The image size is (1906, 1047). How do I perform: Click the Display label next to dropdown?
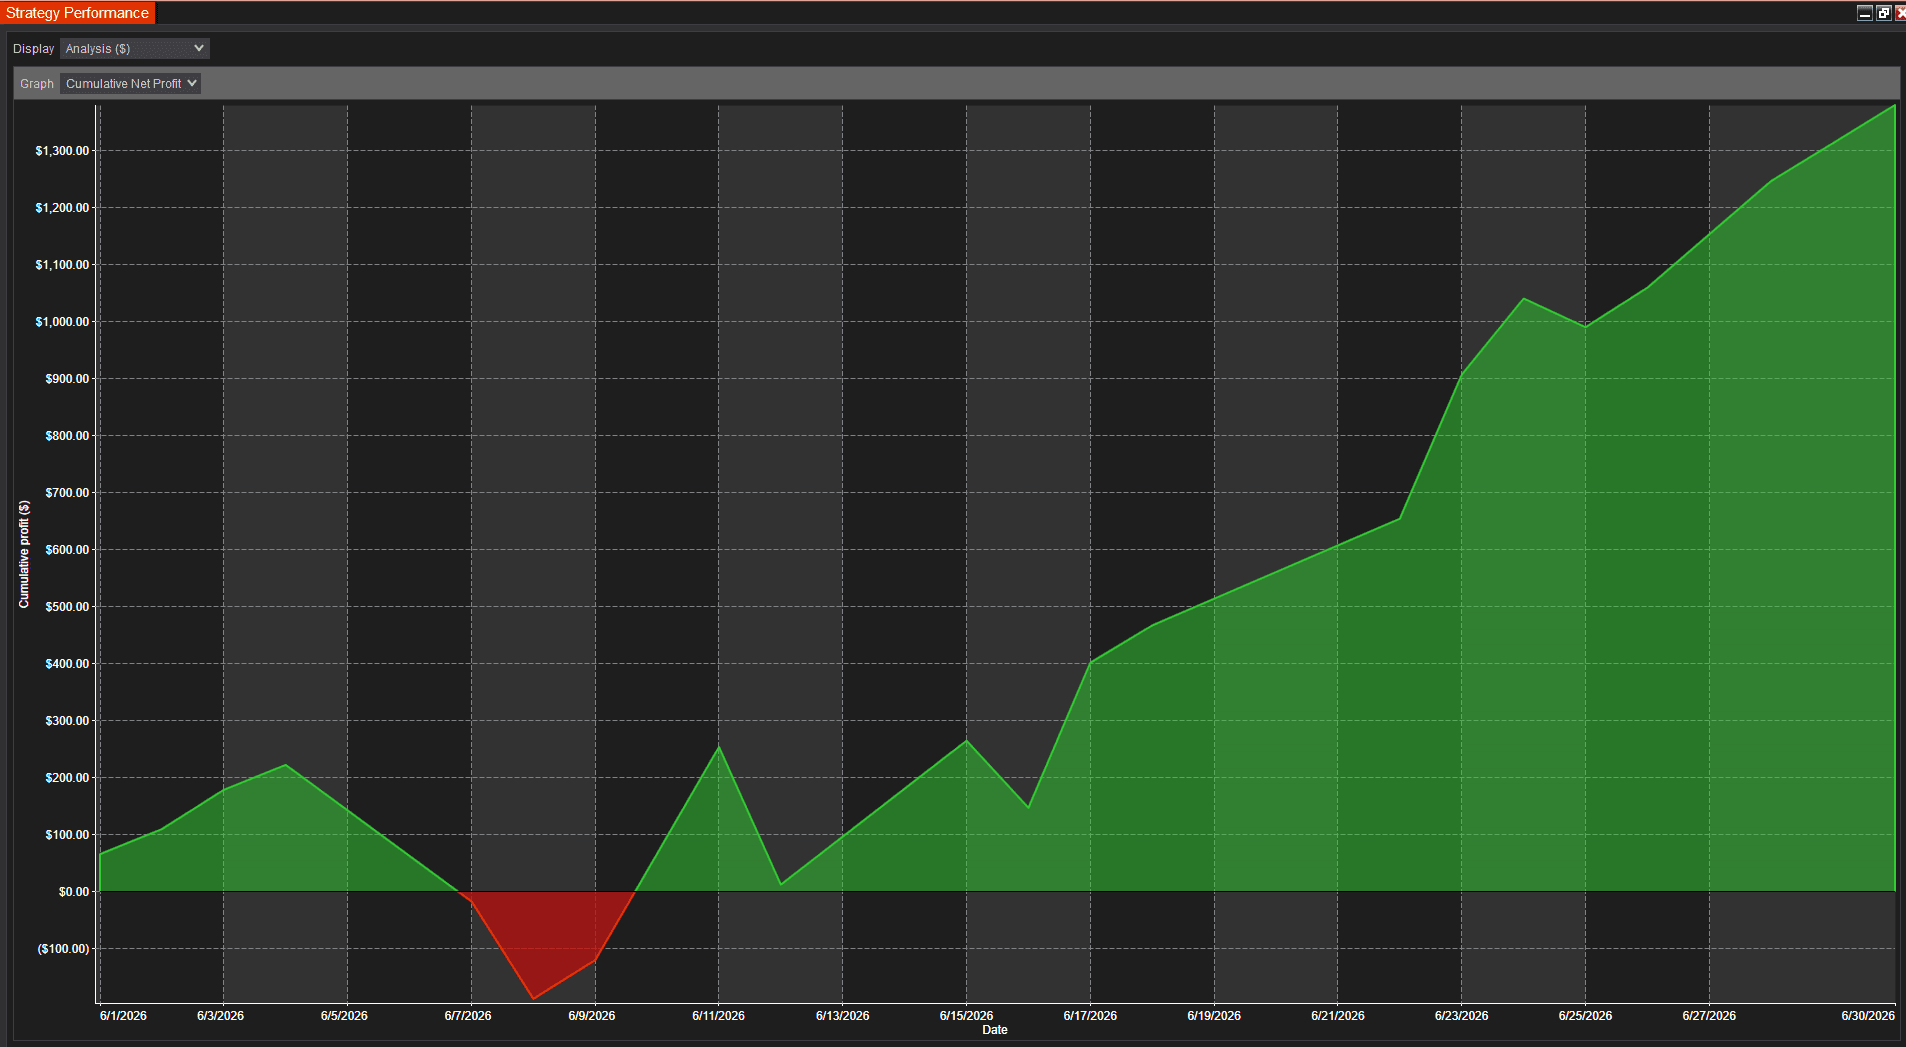34,49
